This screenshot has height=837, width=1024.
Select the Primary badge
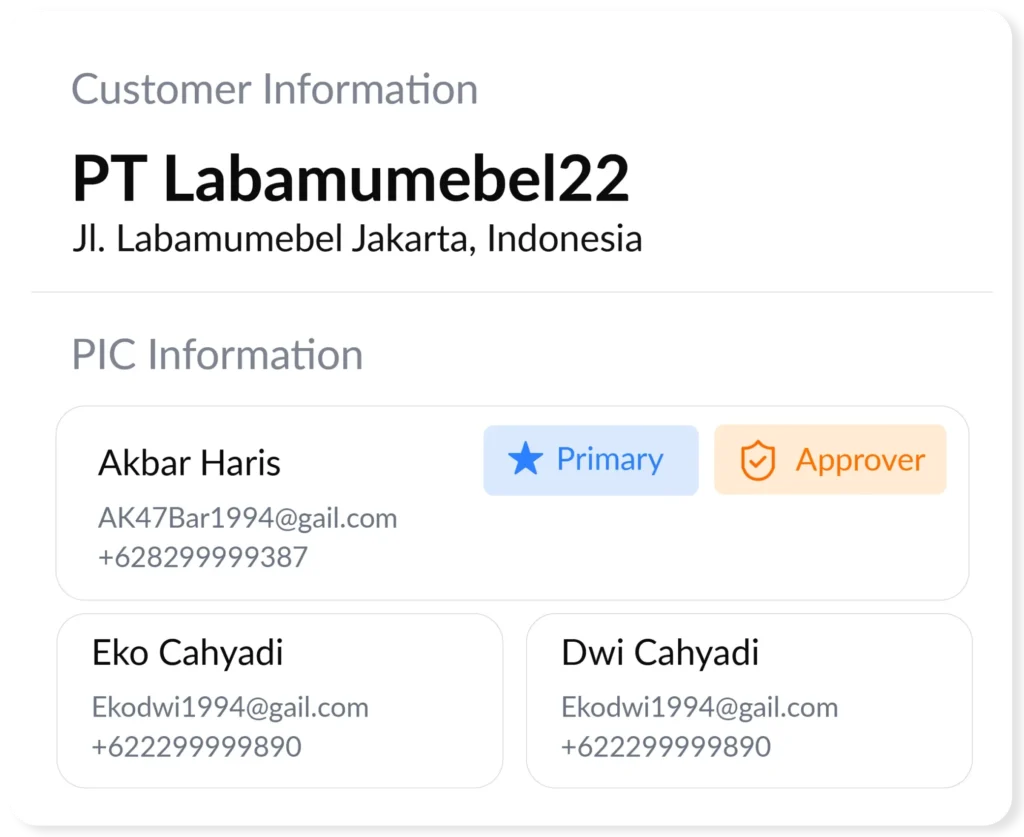[x=591, y=460]
